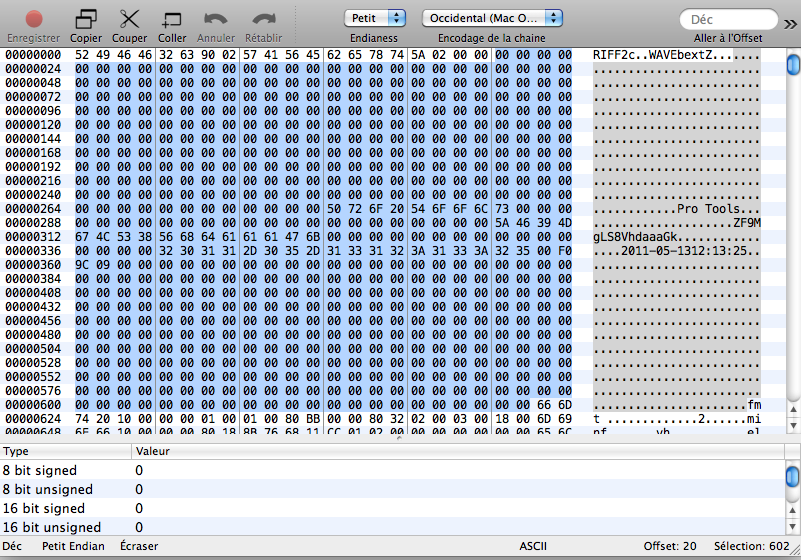Image resolution: width=801 pixels, height=560 pixels.
Task: Select the 8 bit signed row
Action: (x=40, y=470)
